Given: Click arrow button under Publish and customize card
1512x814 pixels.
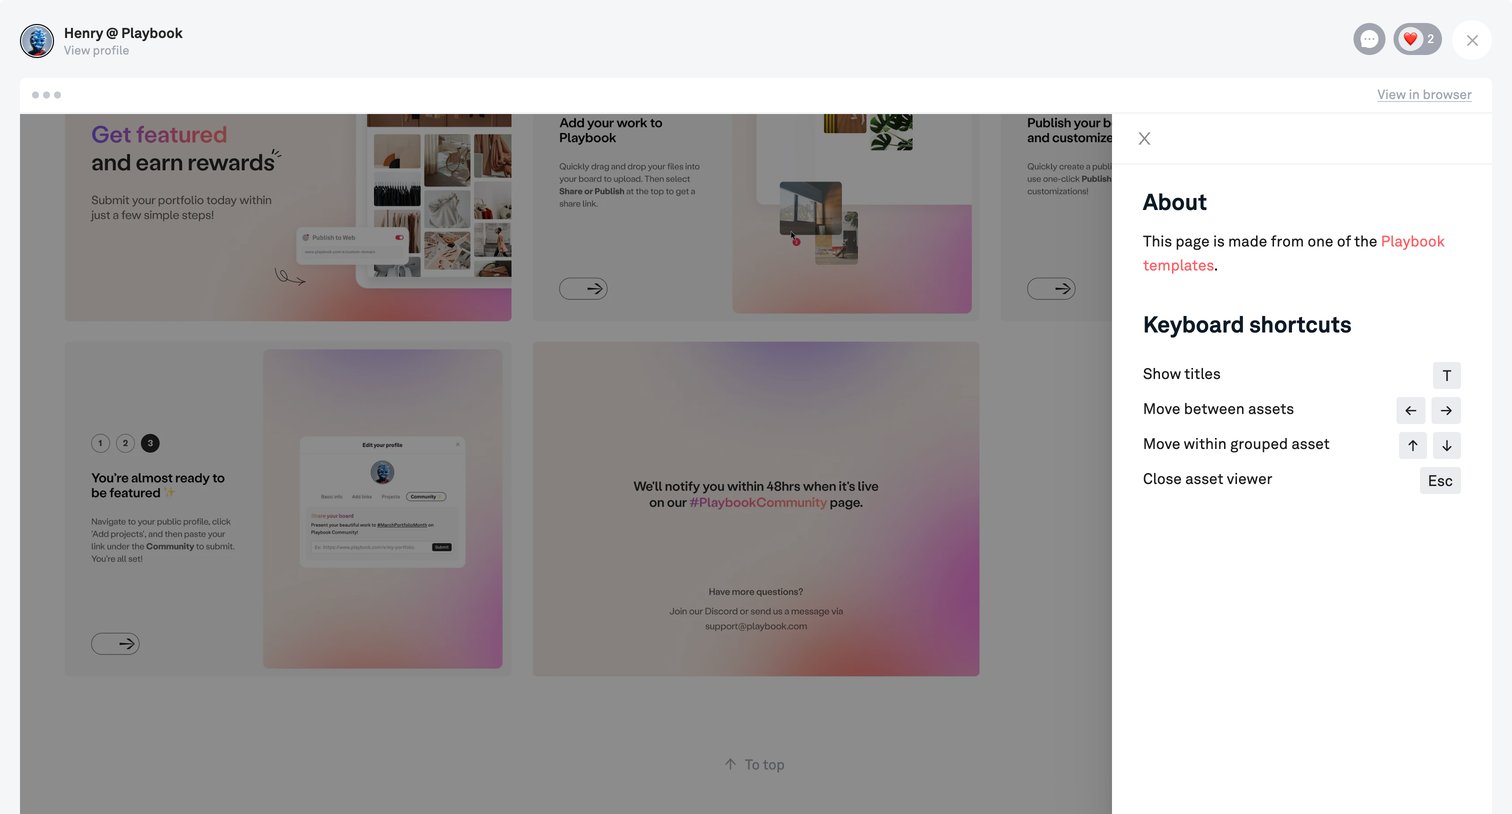Looking at the screenshot, I should [1051, 289].
